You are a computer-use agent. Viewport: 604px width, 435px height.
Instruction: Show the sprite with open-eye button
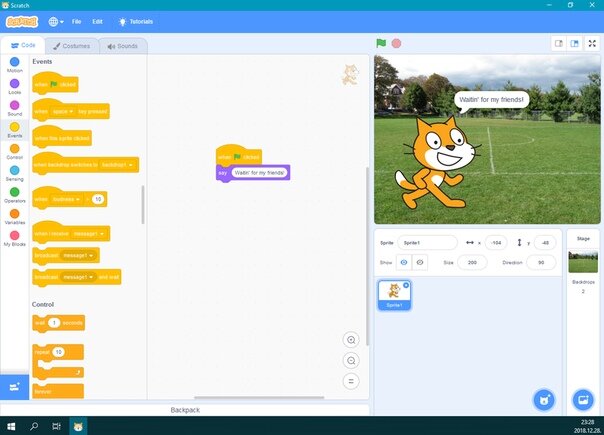click(x=404, y=262)
